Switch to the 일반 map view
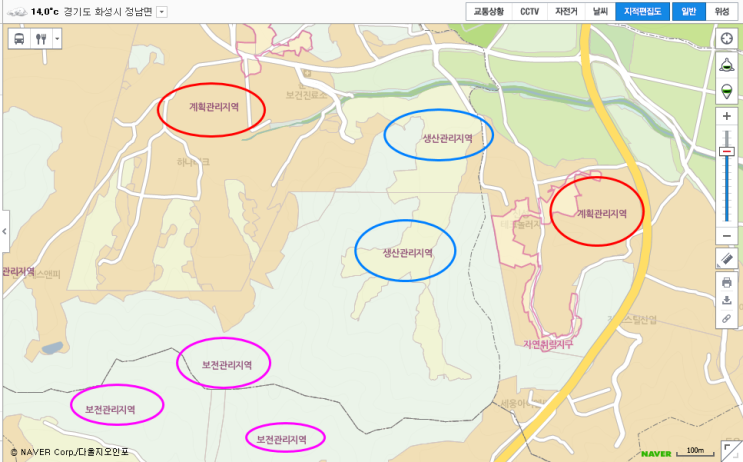 pos(689,11)
